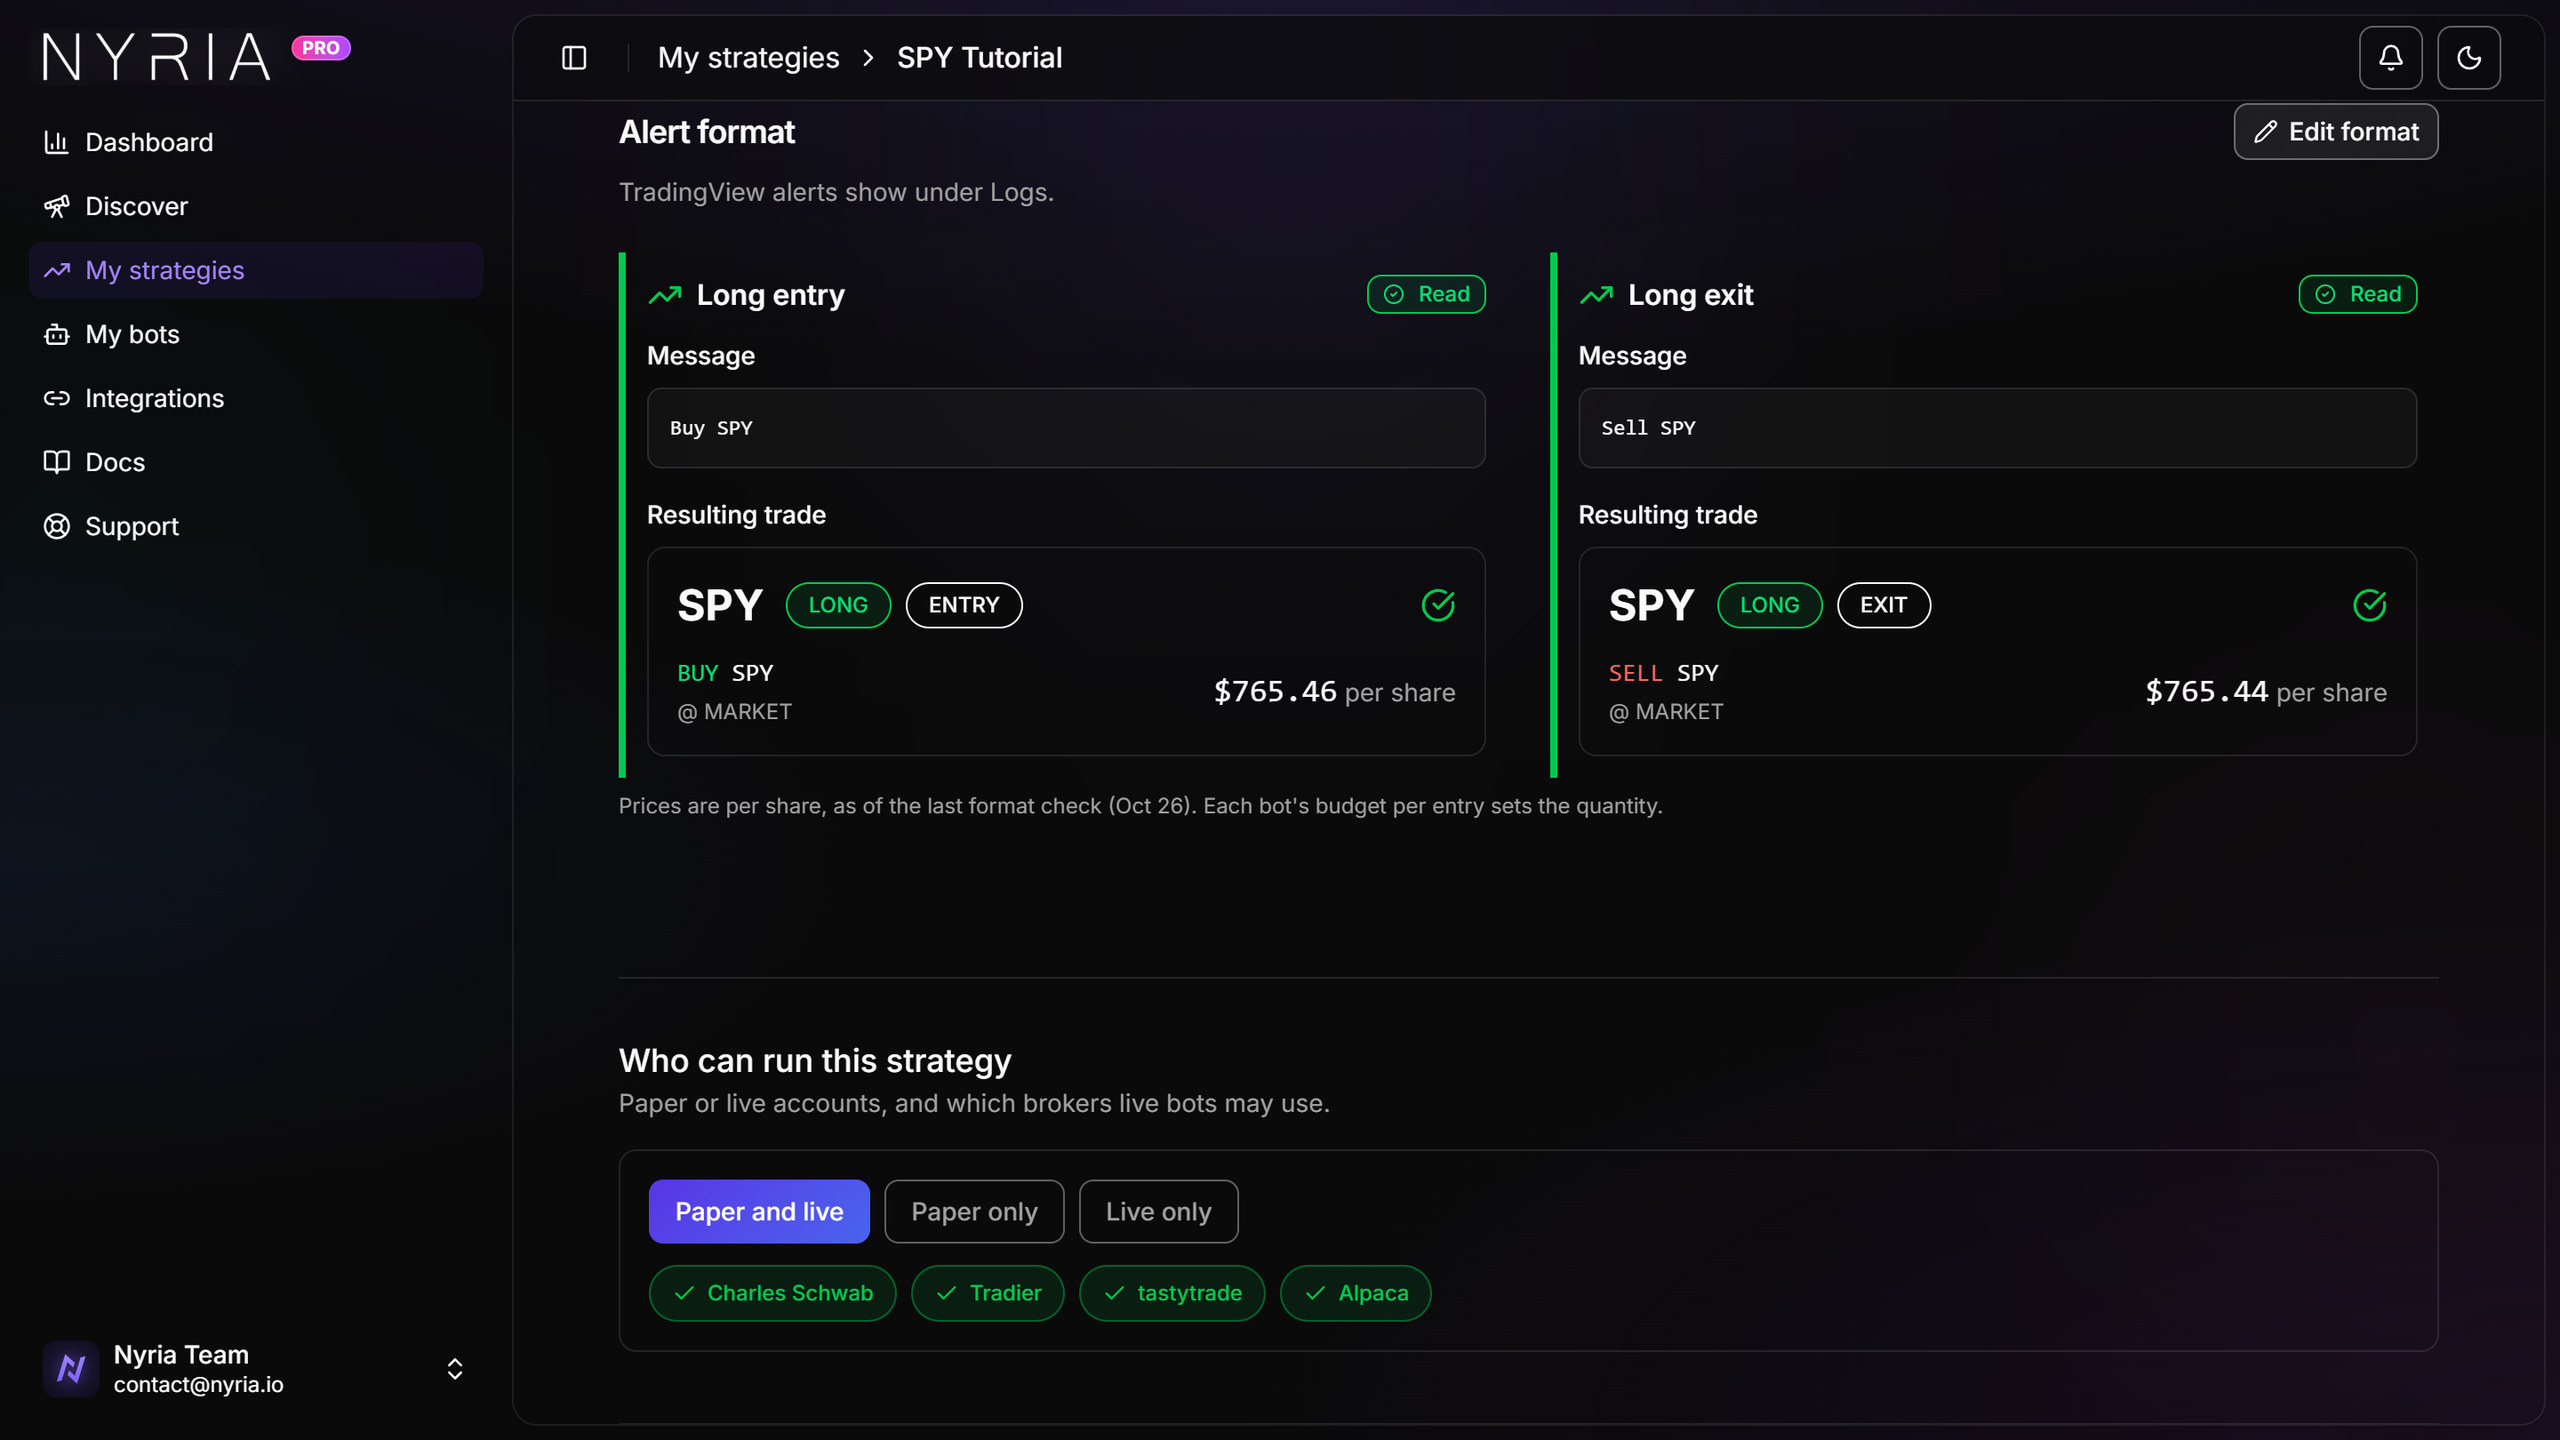Click the My bots robot icon
Viewport: 2560px width, 1440px height.
click(56, 334)
